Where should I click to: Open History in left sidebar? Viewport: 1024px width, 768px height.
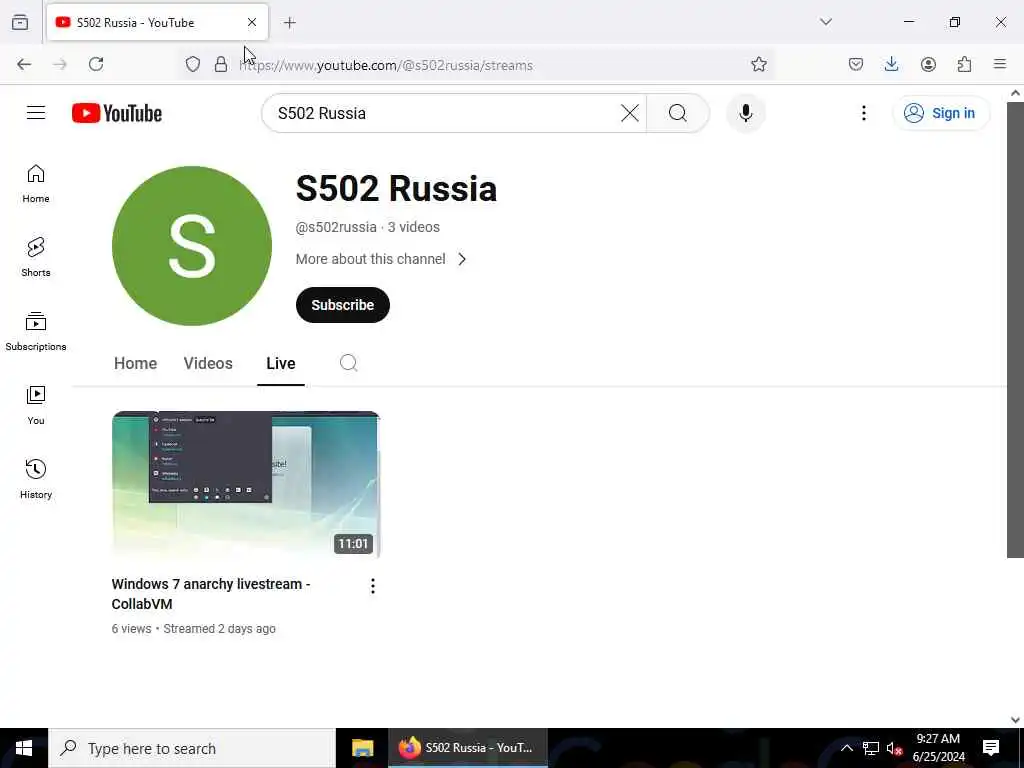click(x=36, y=479)
